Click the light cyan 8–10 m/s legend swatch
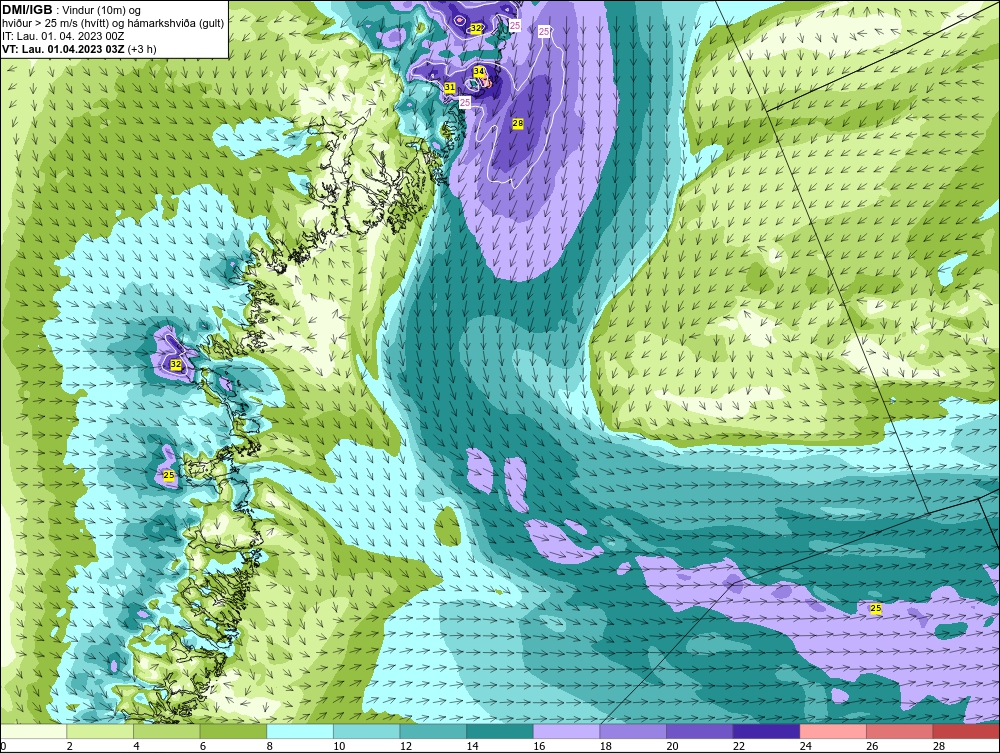 click(x=300, y=731)
